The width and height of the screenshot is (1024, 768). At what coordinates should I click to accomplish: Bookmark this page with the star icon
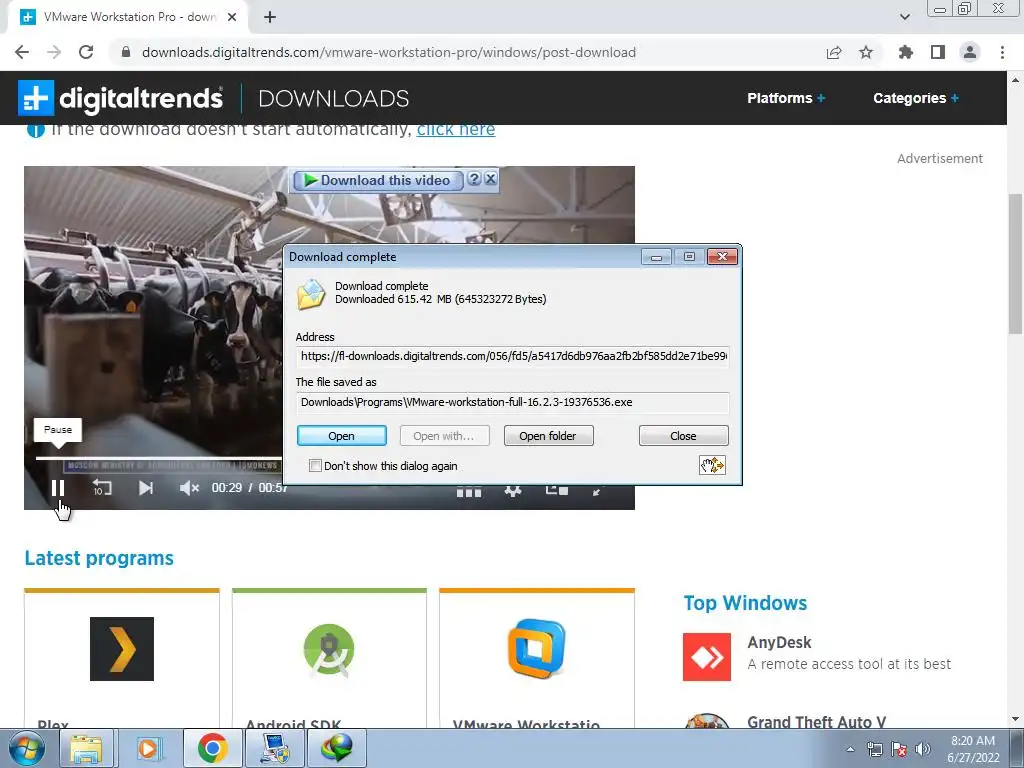pyautogui.click(x=866, y=52)
